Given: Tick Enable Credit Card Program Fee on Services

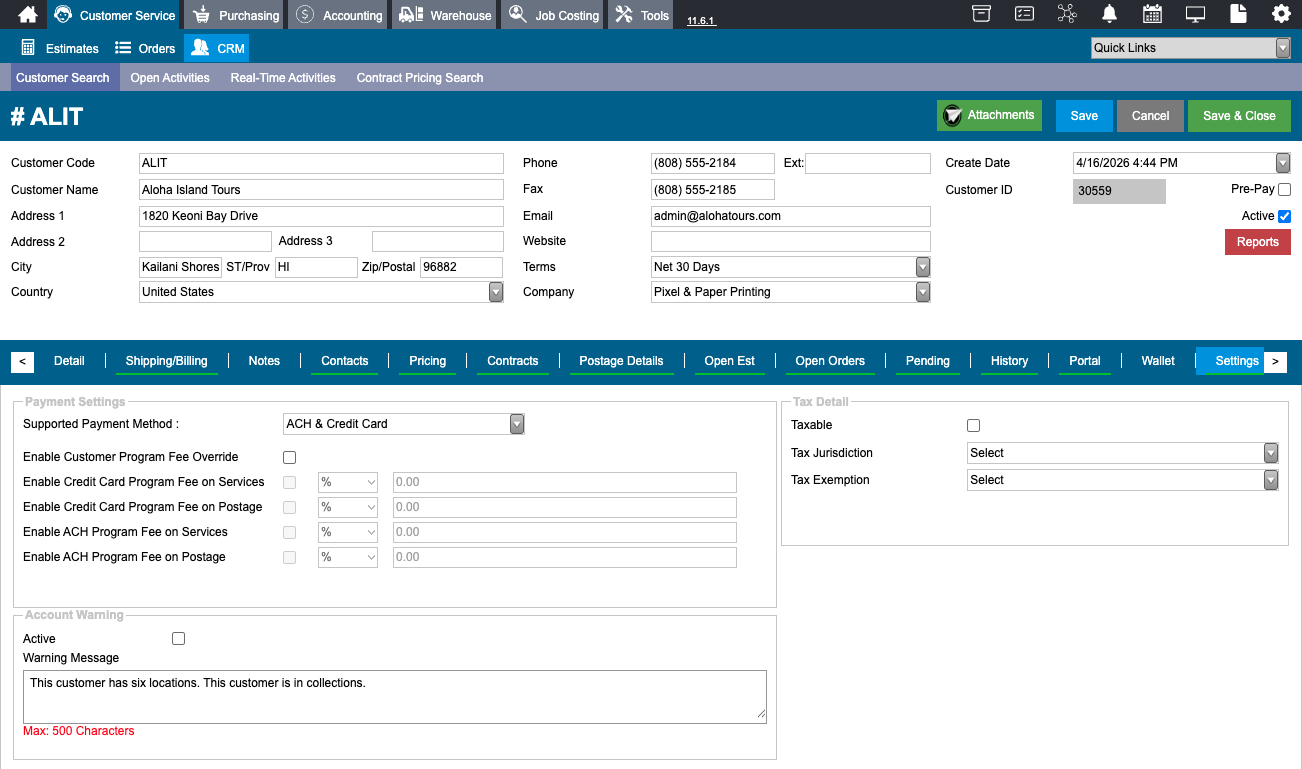Looking at the screenshot, I should click(x=290, y=482).
